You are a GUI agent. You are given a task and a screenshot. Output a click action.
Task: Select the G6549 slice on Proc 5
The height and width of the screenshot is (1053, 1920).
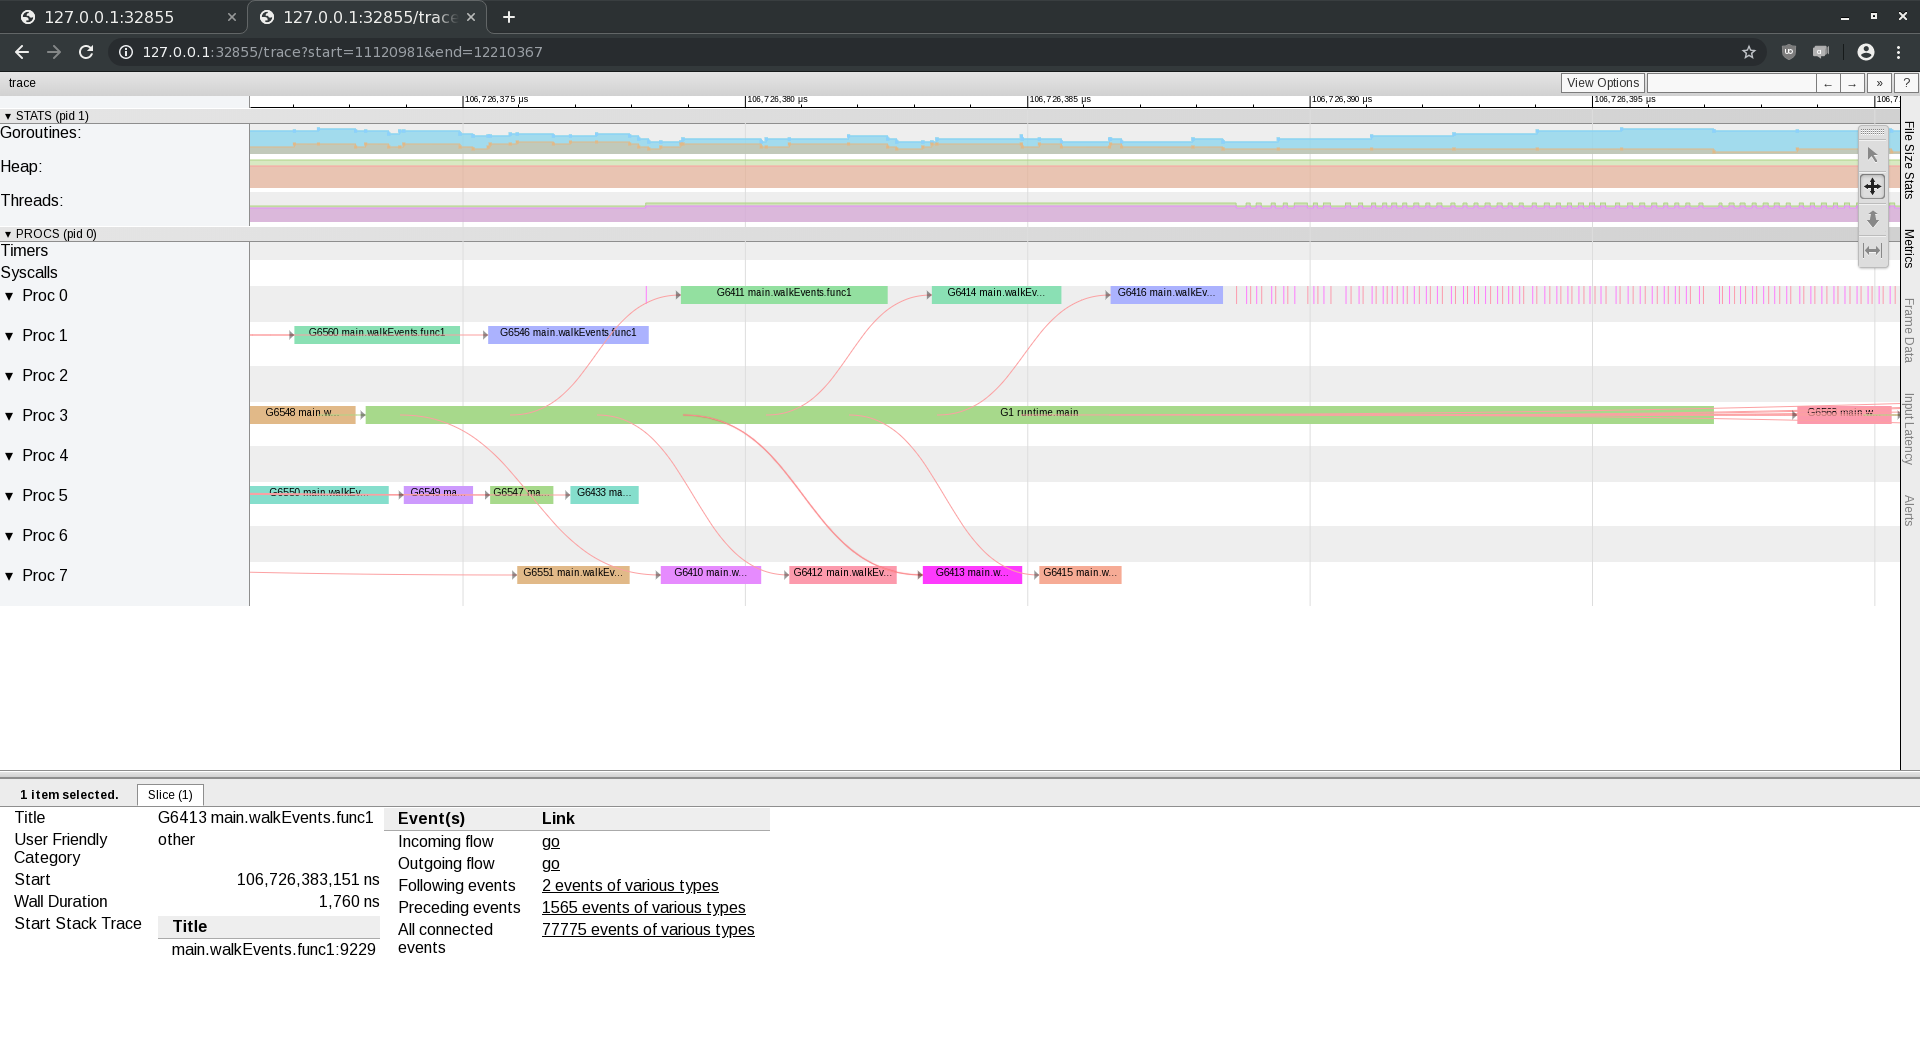pyautogui.click(x=438, y=494)
